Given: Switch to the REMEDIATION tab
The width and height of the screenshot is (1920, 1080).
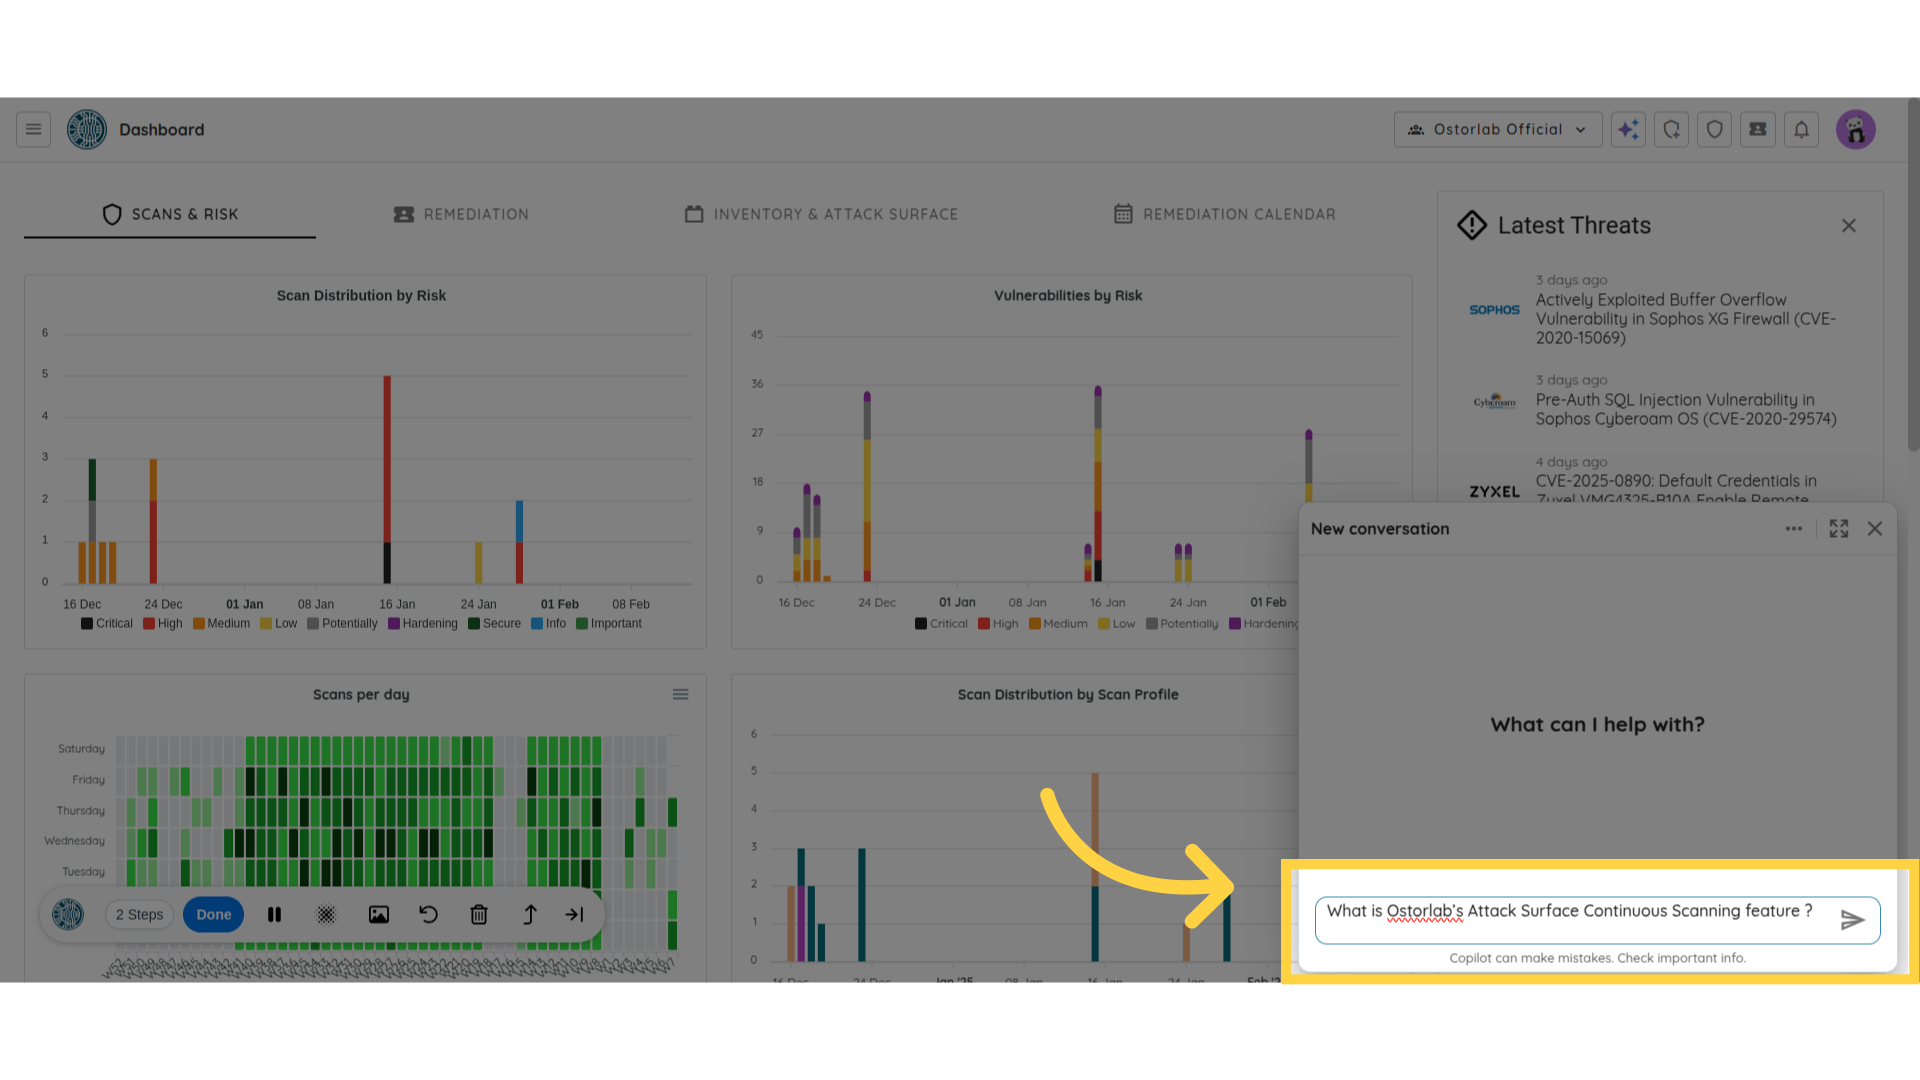Looking at the screenshot, I should pyautogui.click(x=460, y=214).
